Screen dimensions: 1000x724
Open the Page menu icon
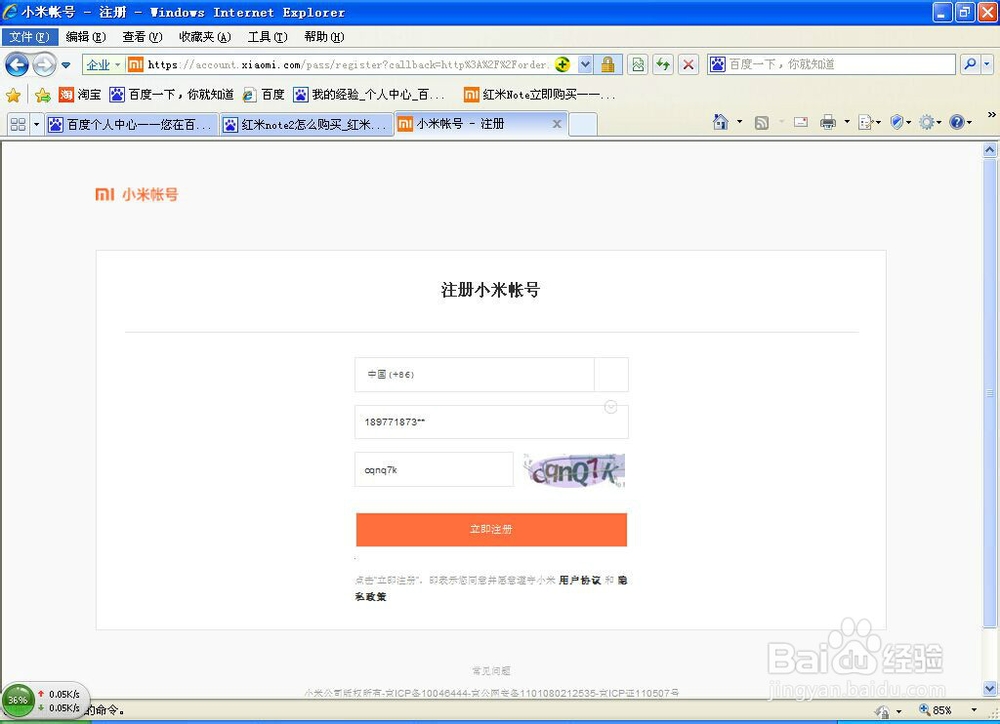[x=869, y=122]
